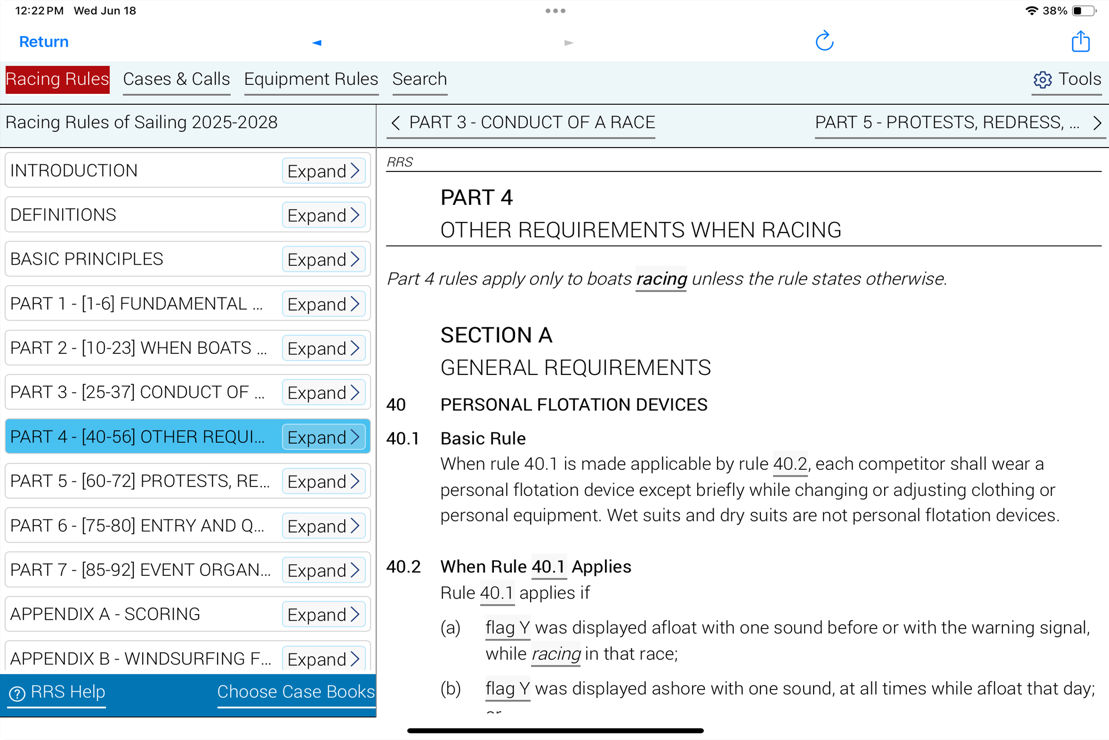Screen dimensions: 1109x740
Task: Navigate to PART 3 - CONDUCT OF A RACE
Action: point(520,122)
